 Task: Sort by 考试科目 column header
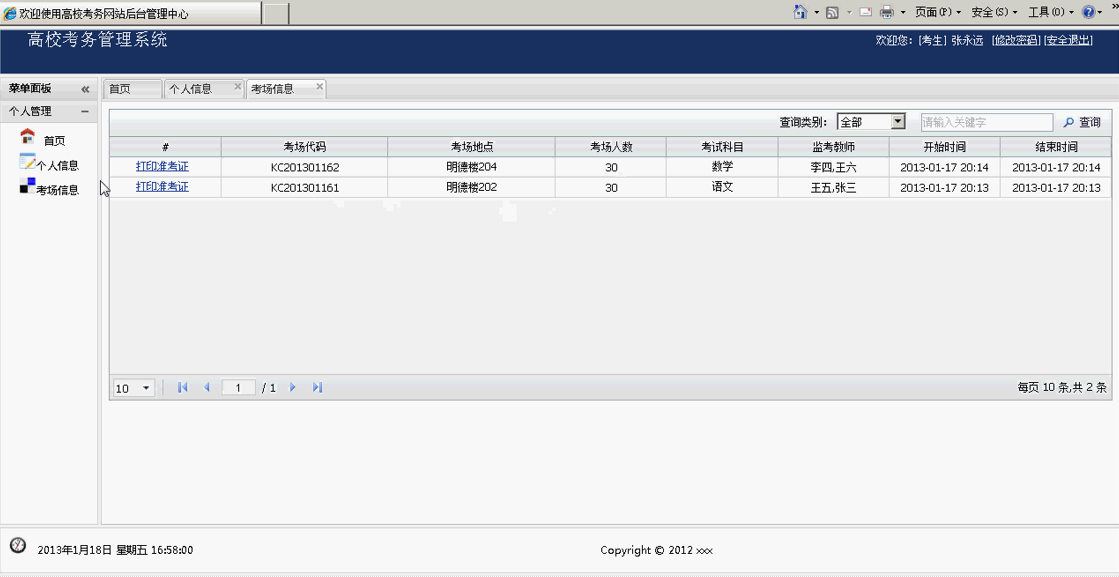point(722,147)
